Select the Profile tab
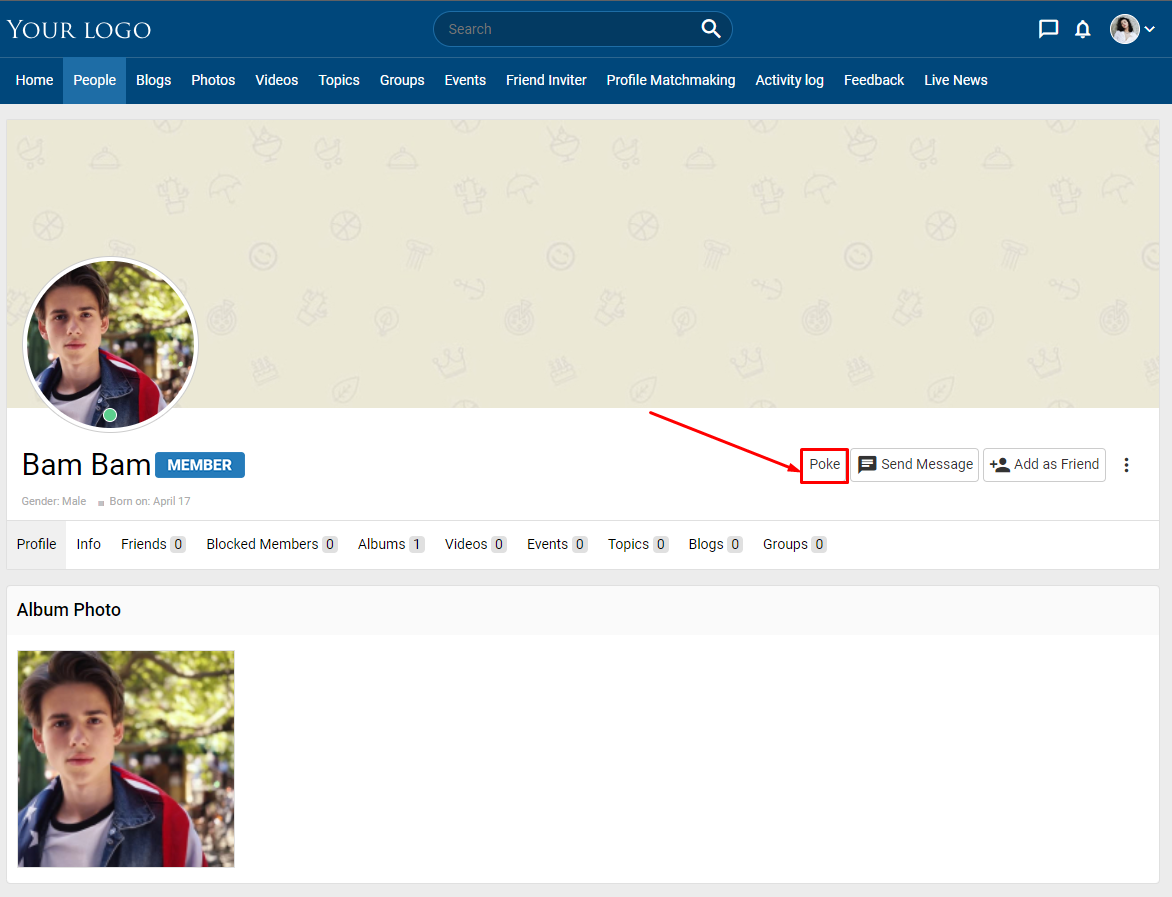This screenshot has width=1172, height=897. click(x=37, y=544)
